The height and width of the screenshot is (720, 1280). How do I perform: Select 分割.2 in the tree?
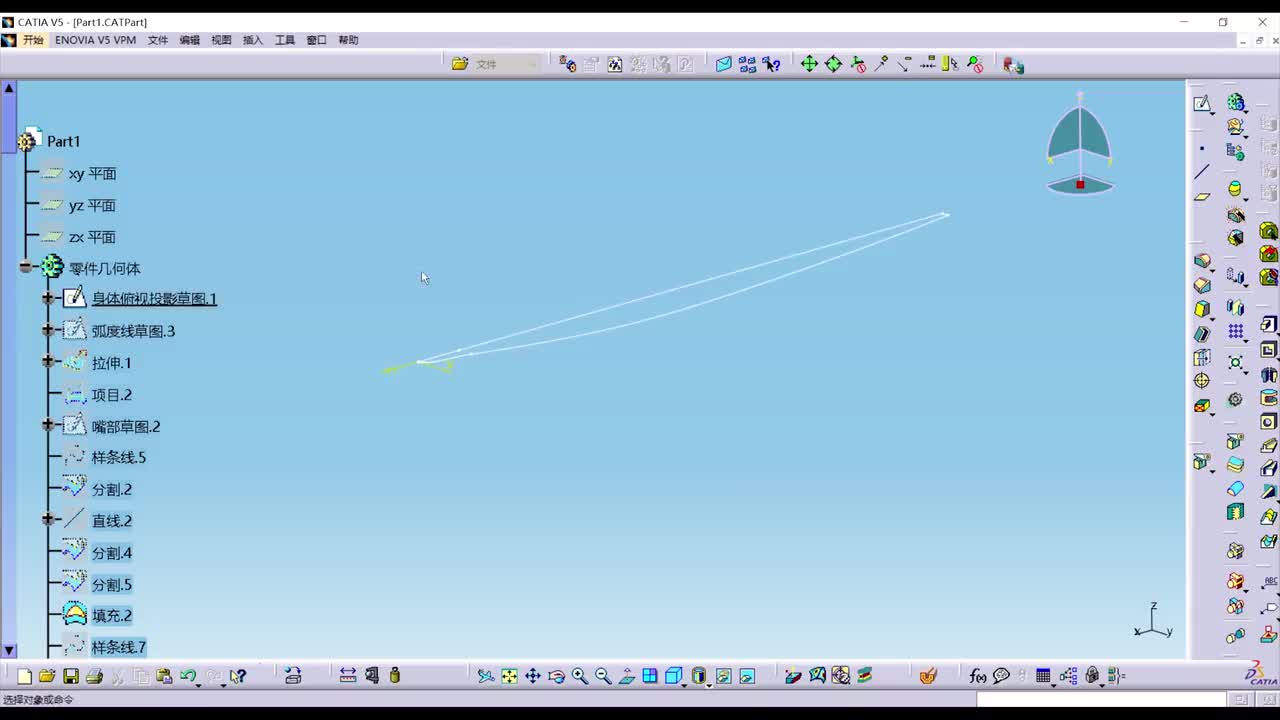point(112,489)
